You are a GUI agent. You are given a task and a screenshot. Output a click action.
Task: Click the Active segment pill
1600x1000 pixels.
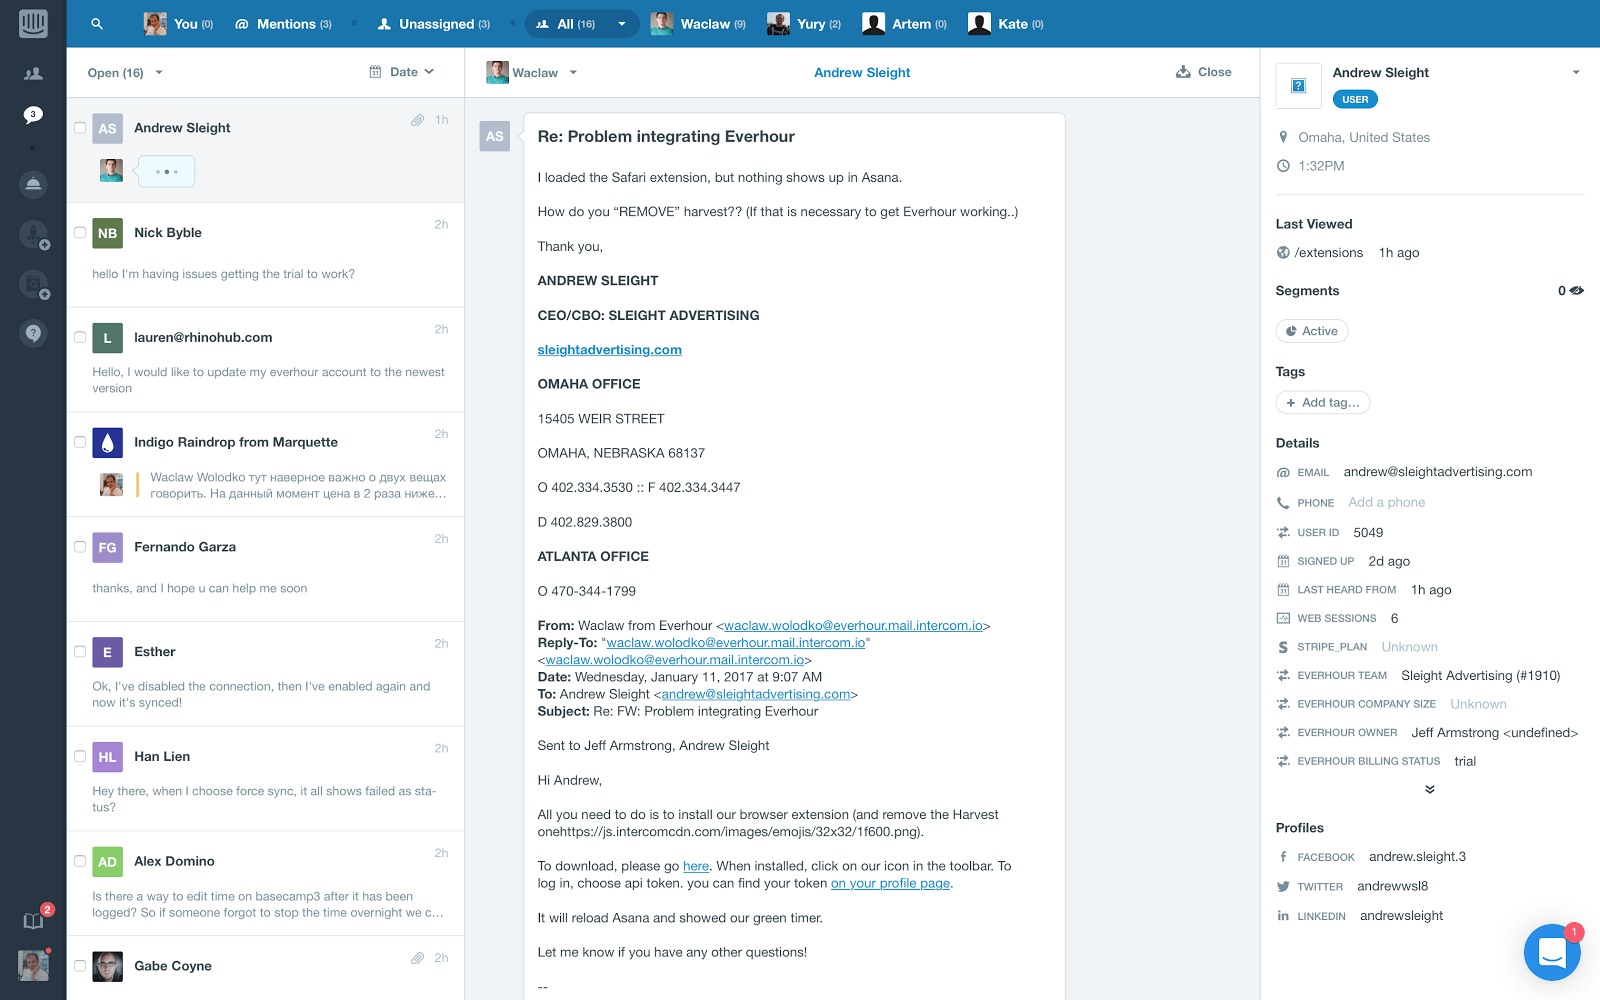[1312, 331]
